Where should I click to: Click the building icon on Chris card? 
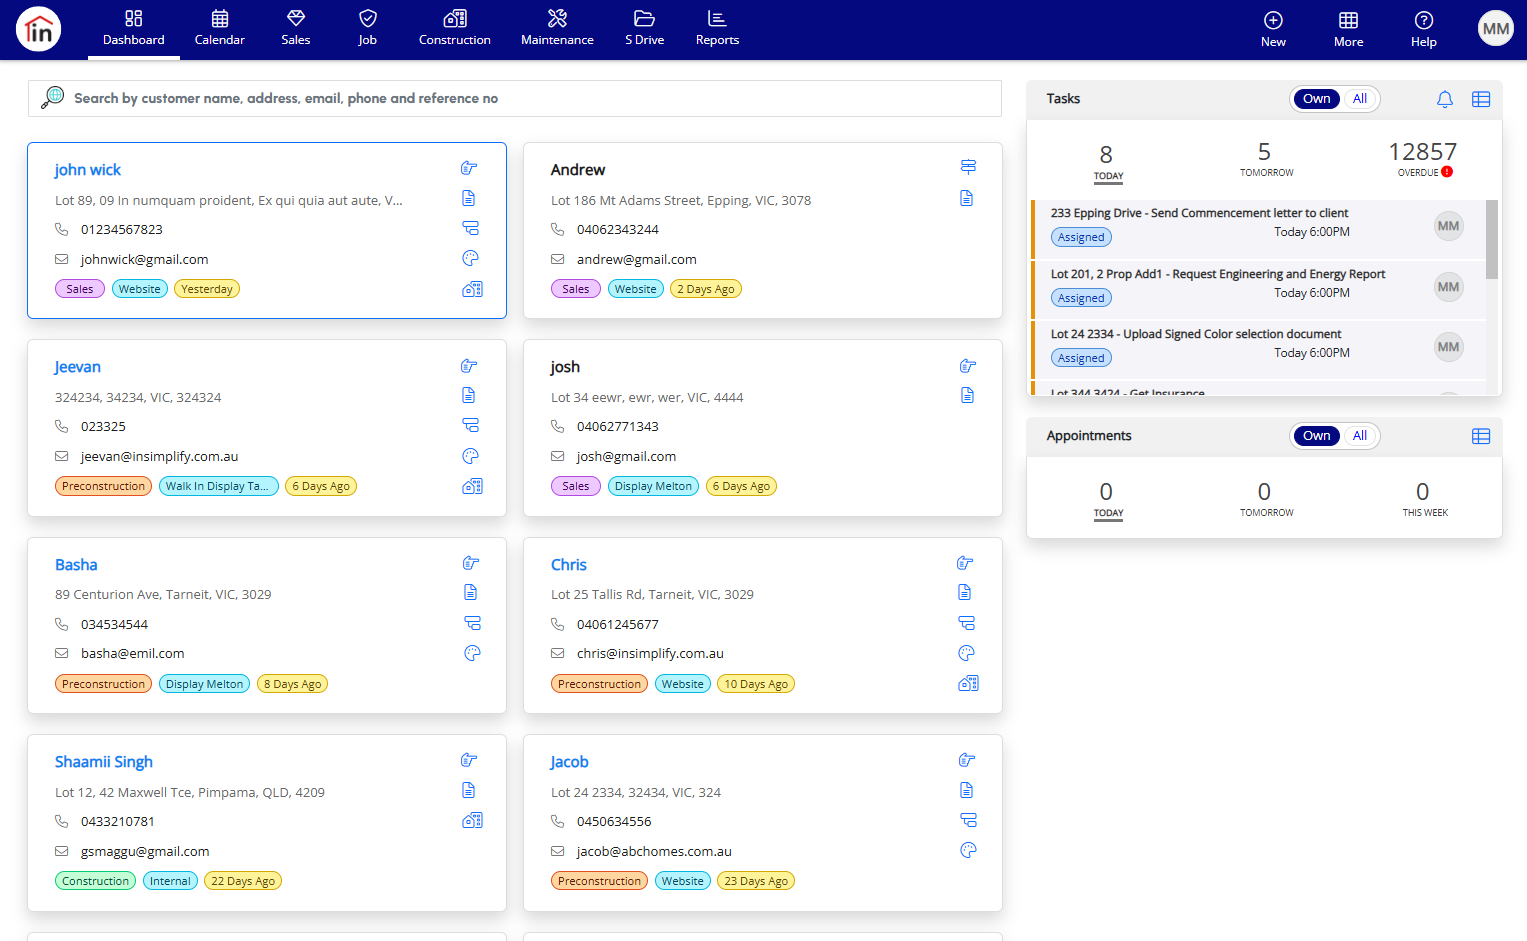coord(968,683)
